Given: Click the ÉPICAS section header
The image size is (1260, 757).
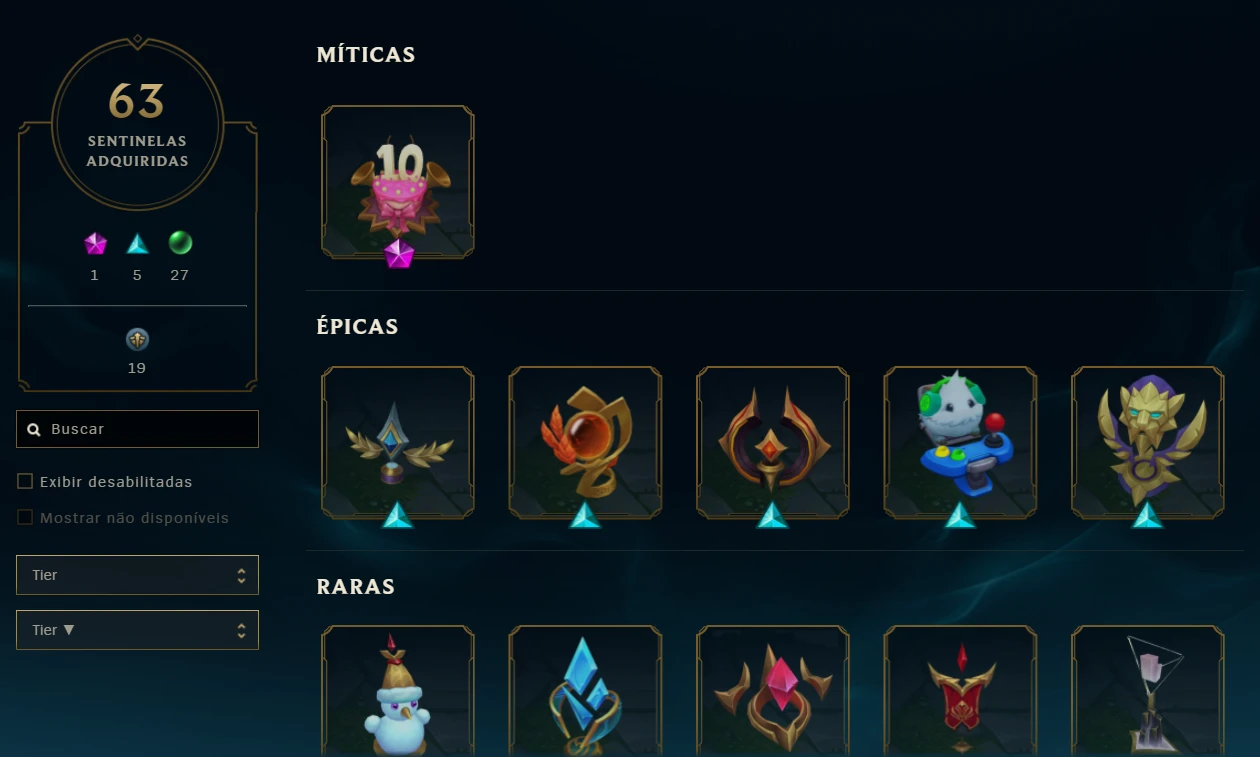Looking at the screenshot, I should (357, 326).
